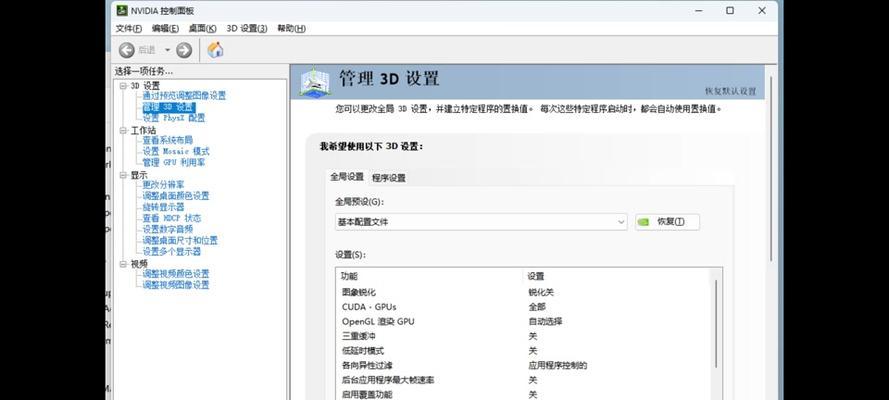Select the 后台应用程序最大帧速率 settings row
Screen dimensions: 889x400
click(x=523, y=380)
